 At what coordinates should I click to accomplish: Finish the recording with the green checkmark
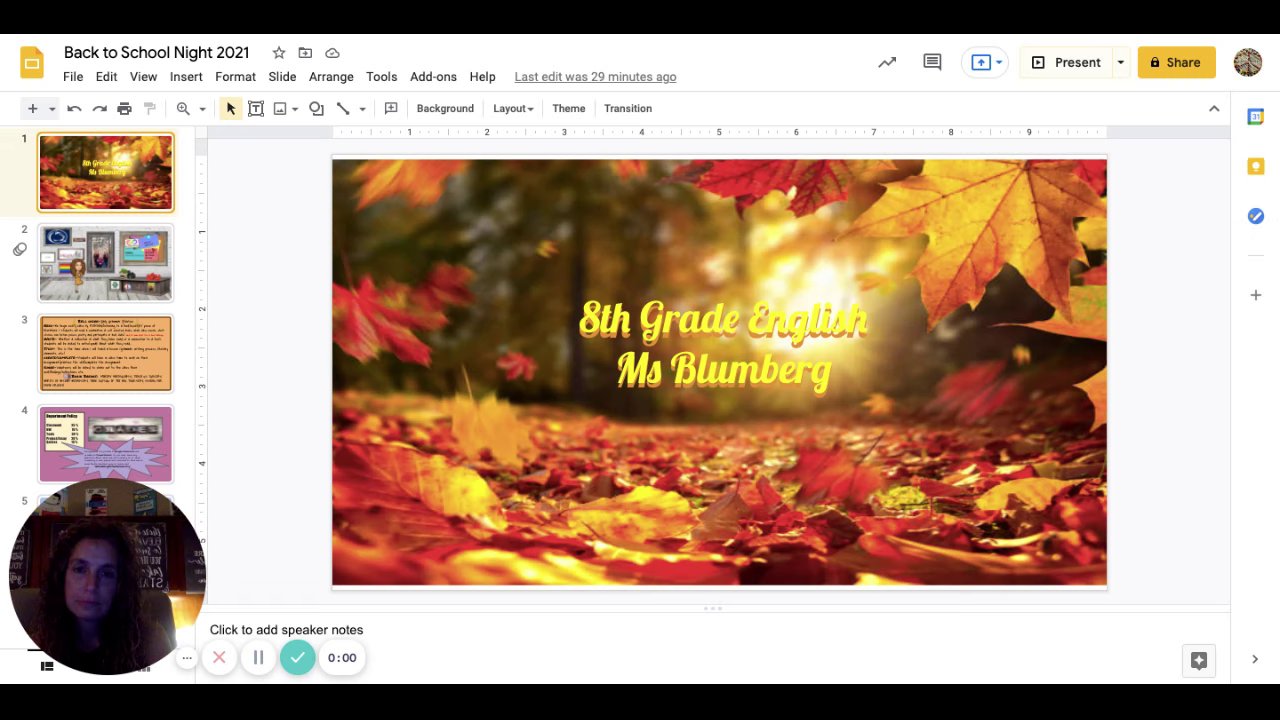(x=297, y=657)
